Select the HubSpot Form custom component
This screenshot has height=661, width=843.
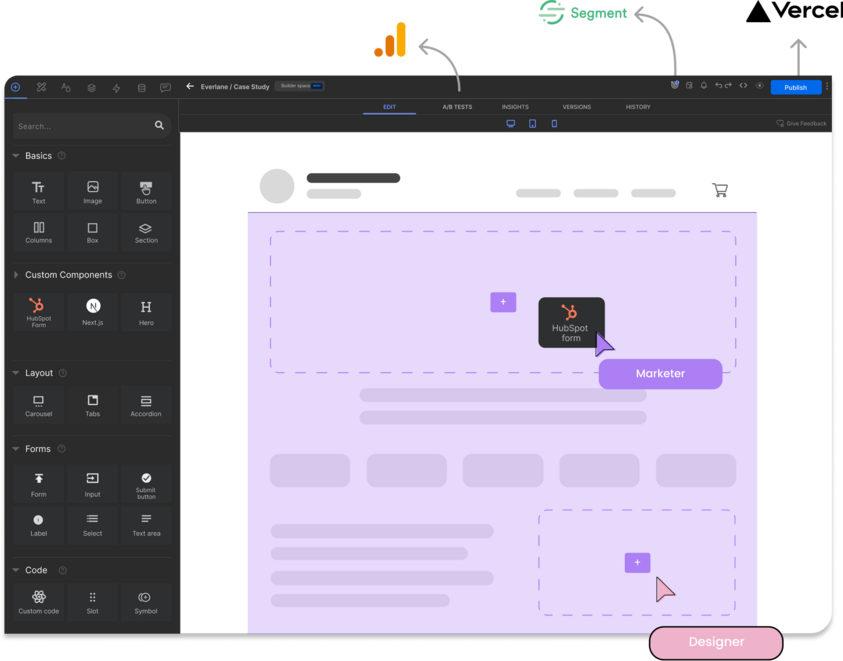point(39,312)
